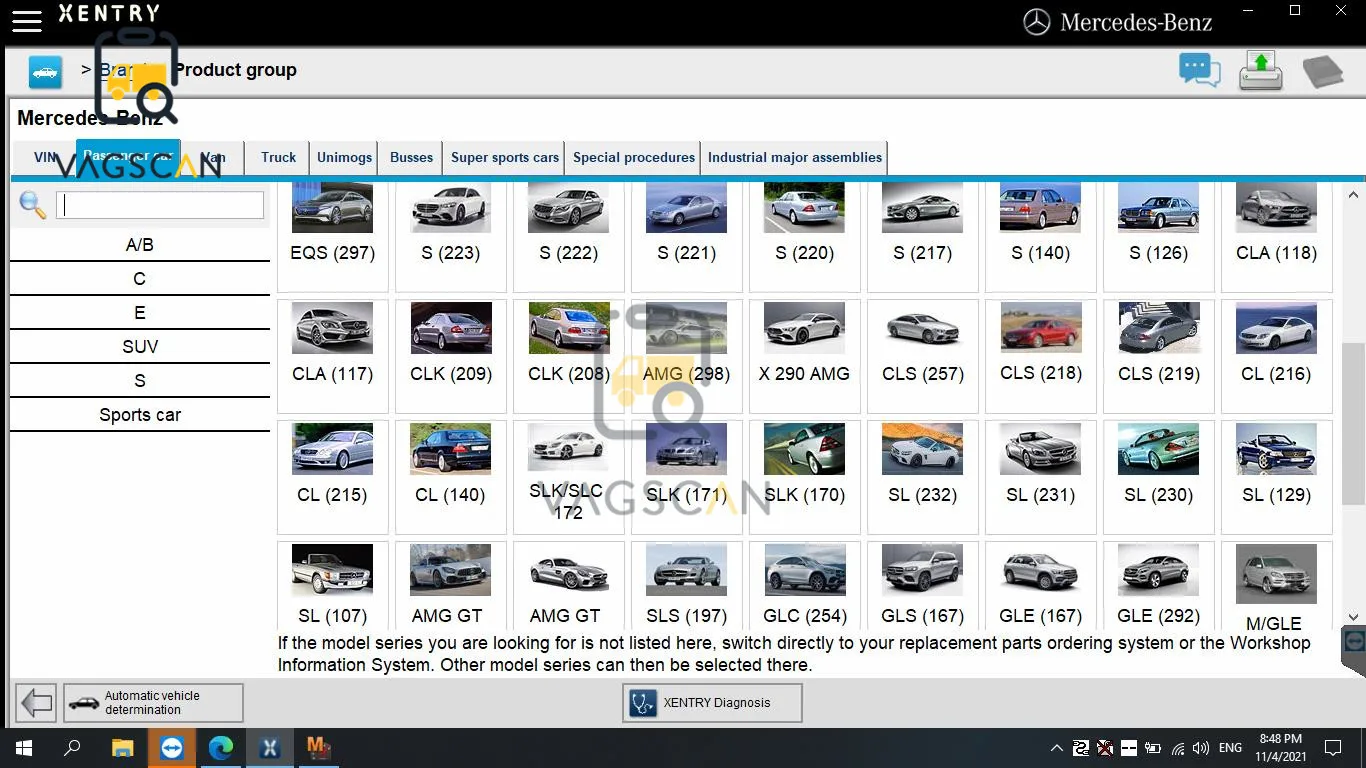Launch File Explorer from the taskbar
Screen dimensions: 1366x768
pos(122,748)
